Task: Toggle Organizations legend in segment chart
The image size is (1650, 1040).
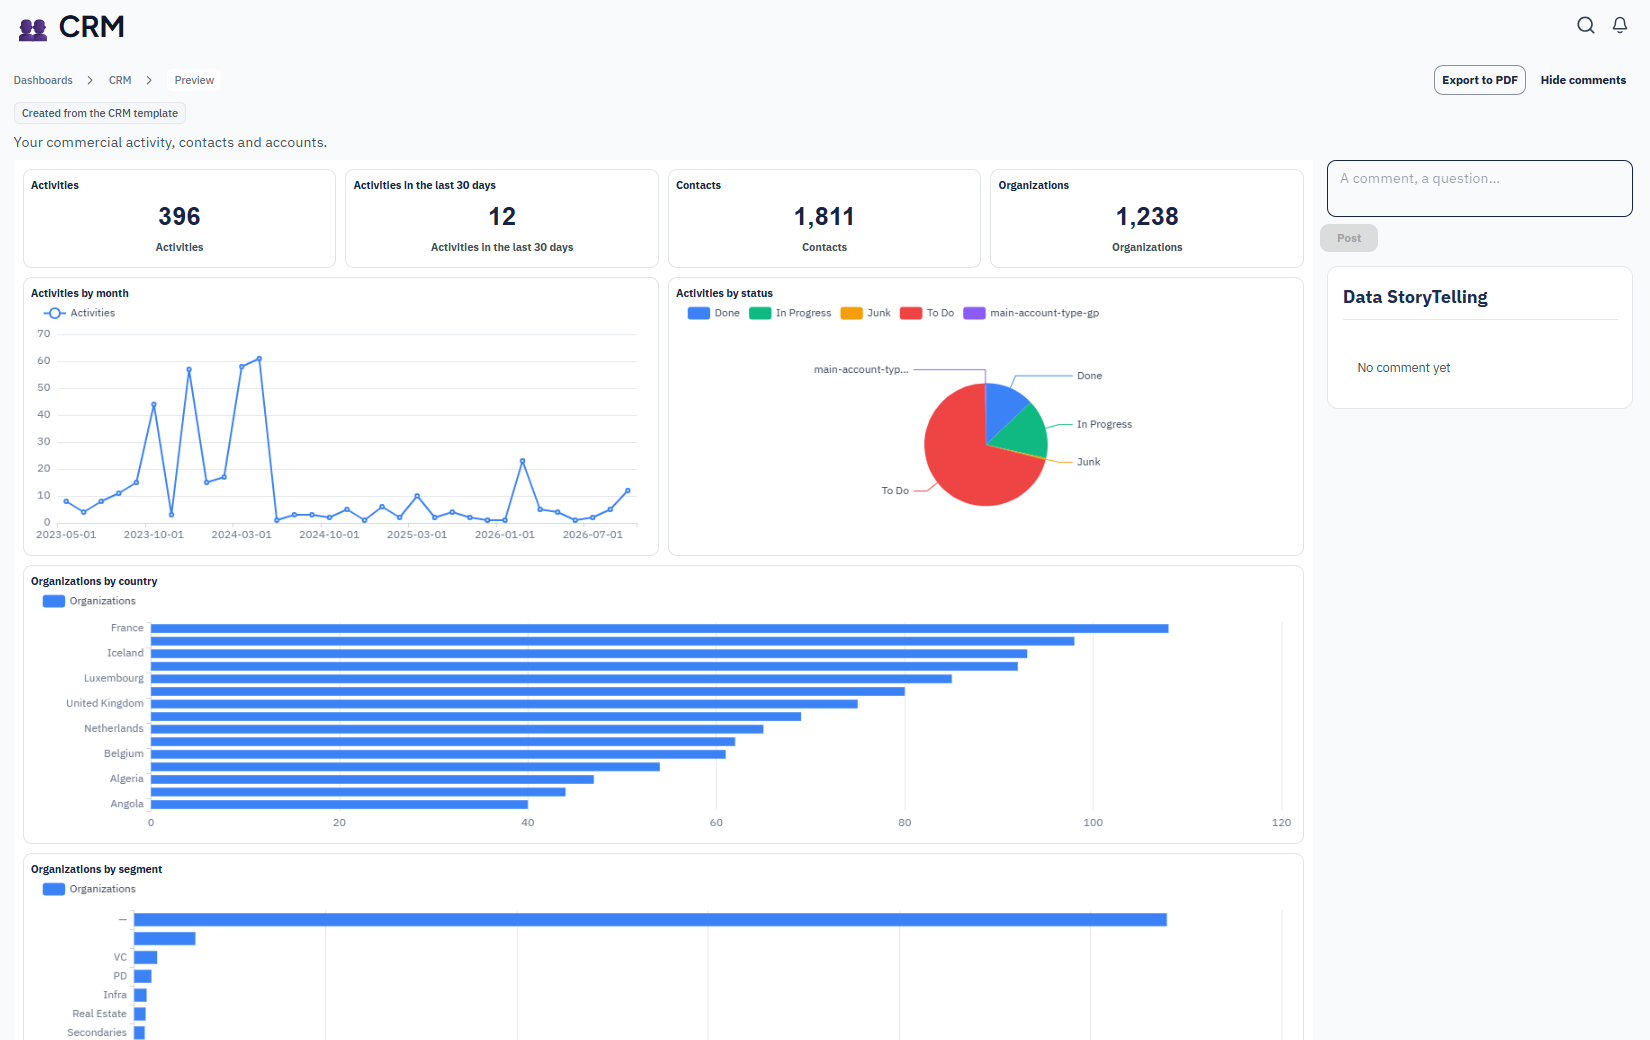Action: (x=89, y=889)
